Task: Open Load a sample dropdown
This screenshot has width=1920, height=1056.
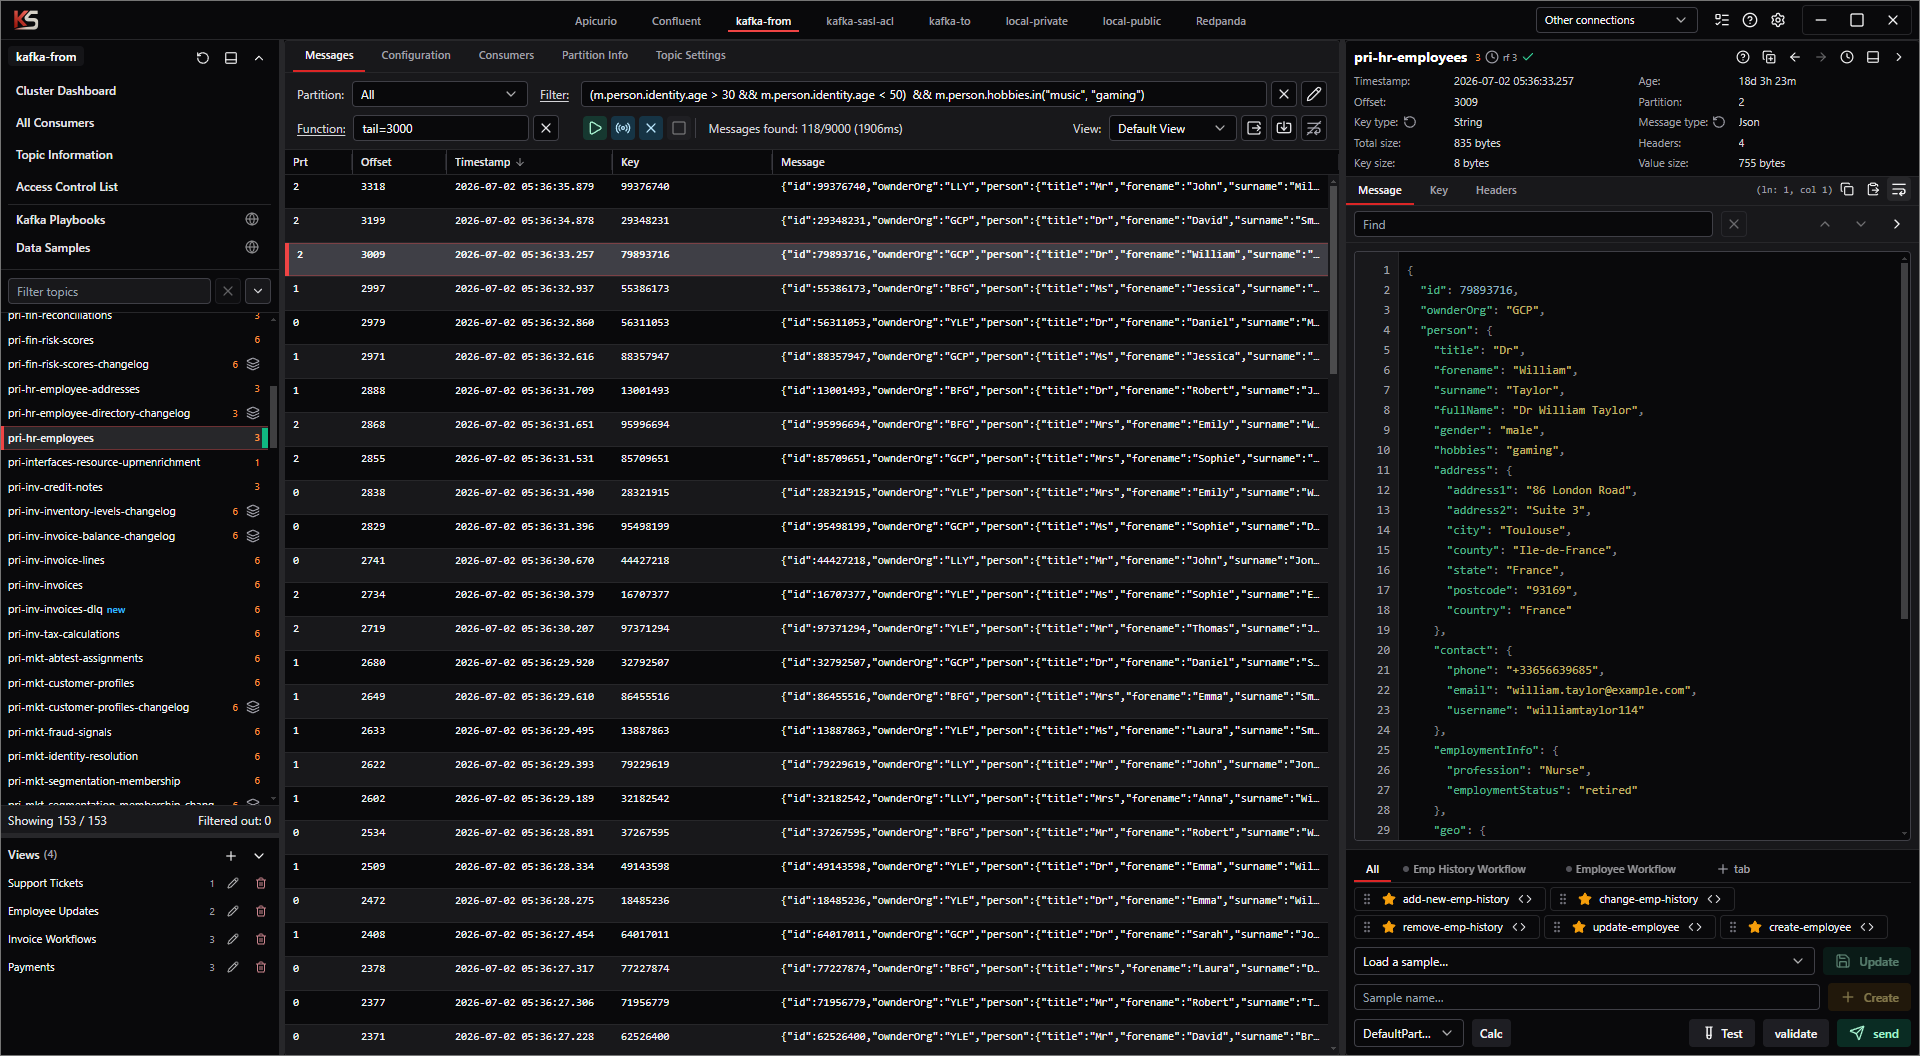Action: tap(1584, 961)
